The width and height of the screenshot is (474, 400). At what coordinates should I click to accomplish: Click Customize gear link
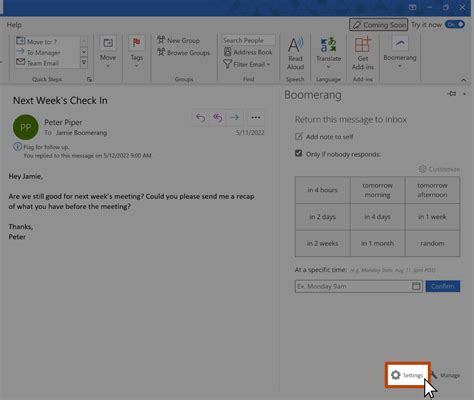point(439,169)
